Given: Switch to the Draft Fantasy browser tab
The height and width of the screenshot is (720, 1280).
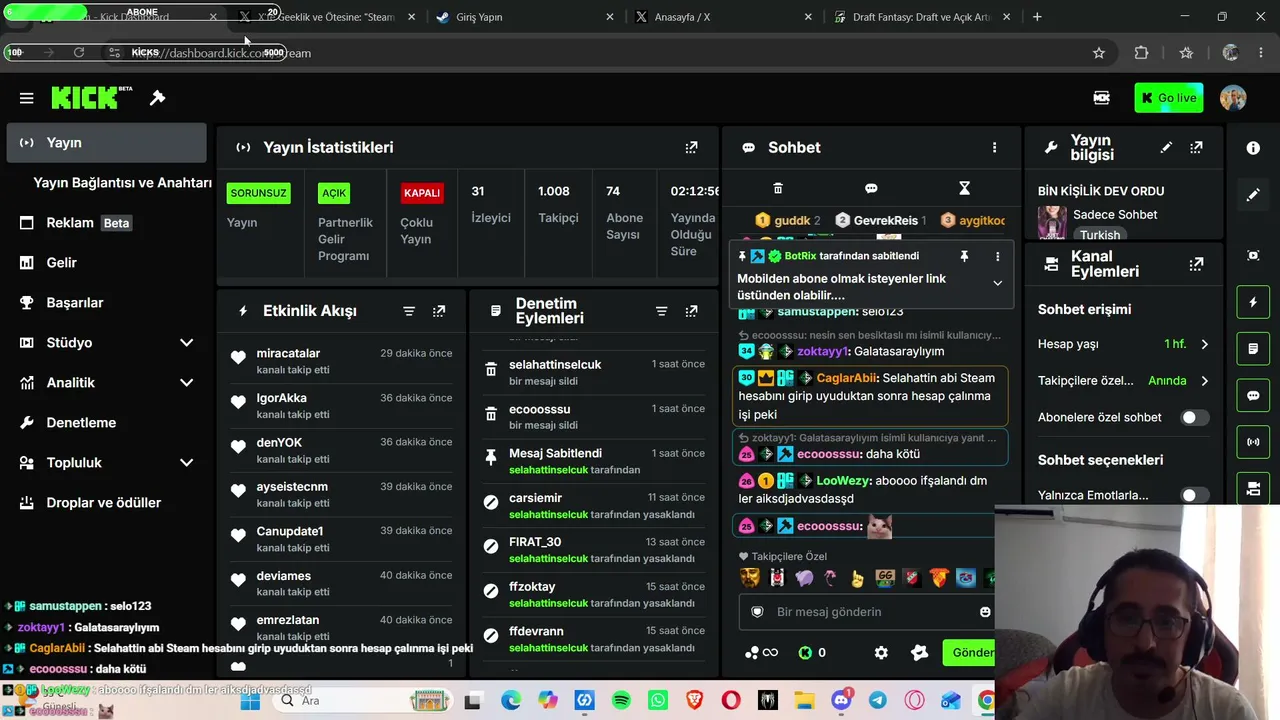Looking at the screenshot, I should pos(922,17).
